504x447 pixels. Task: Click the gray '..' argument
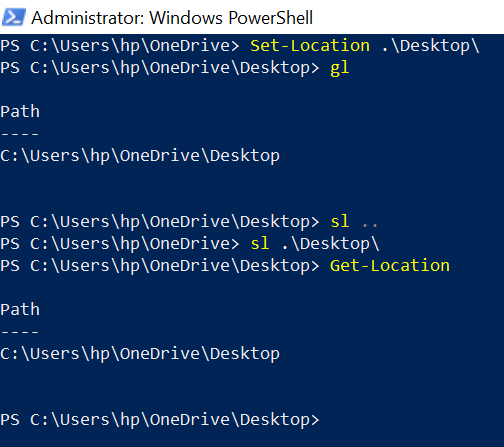(369, 225)
